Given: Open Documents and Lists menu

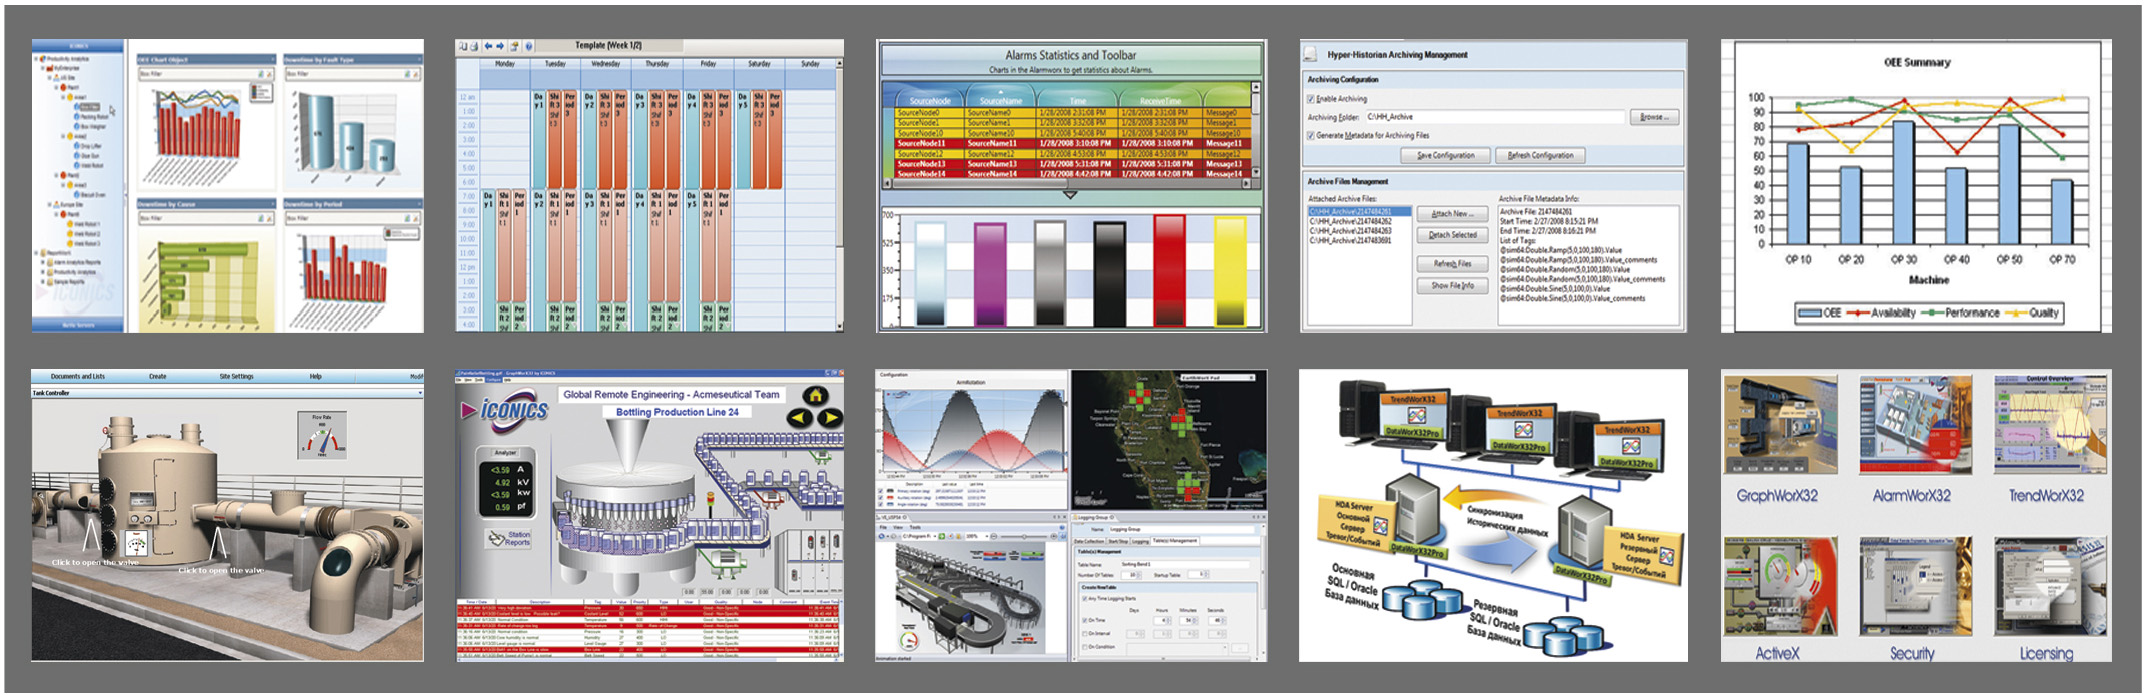Looking at the screenshot, I should (78, 377).
